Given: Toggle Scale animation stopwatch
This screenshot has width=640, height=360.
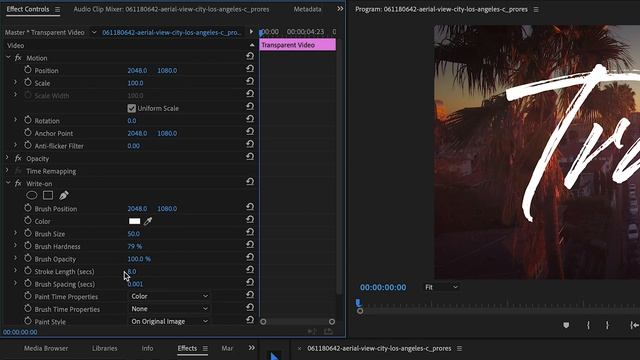Looking at the screenshot, I should (28, 82).
